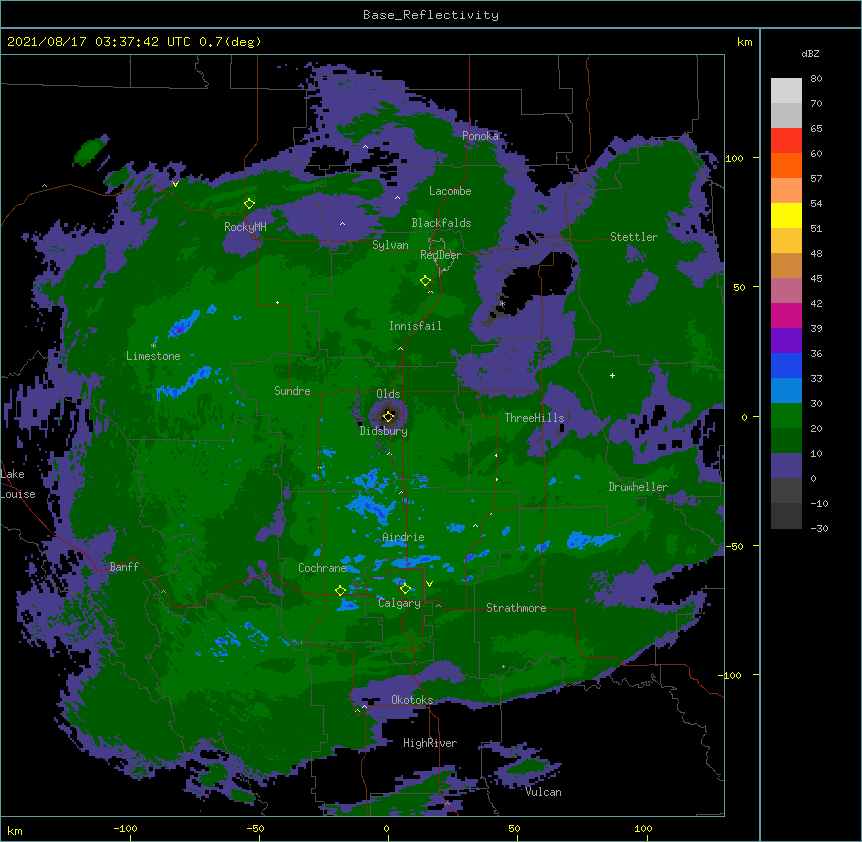Click the Limestone label
Screen dimensions: 862x842
pos(153,356)
